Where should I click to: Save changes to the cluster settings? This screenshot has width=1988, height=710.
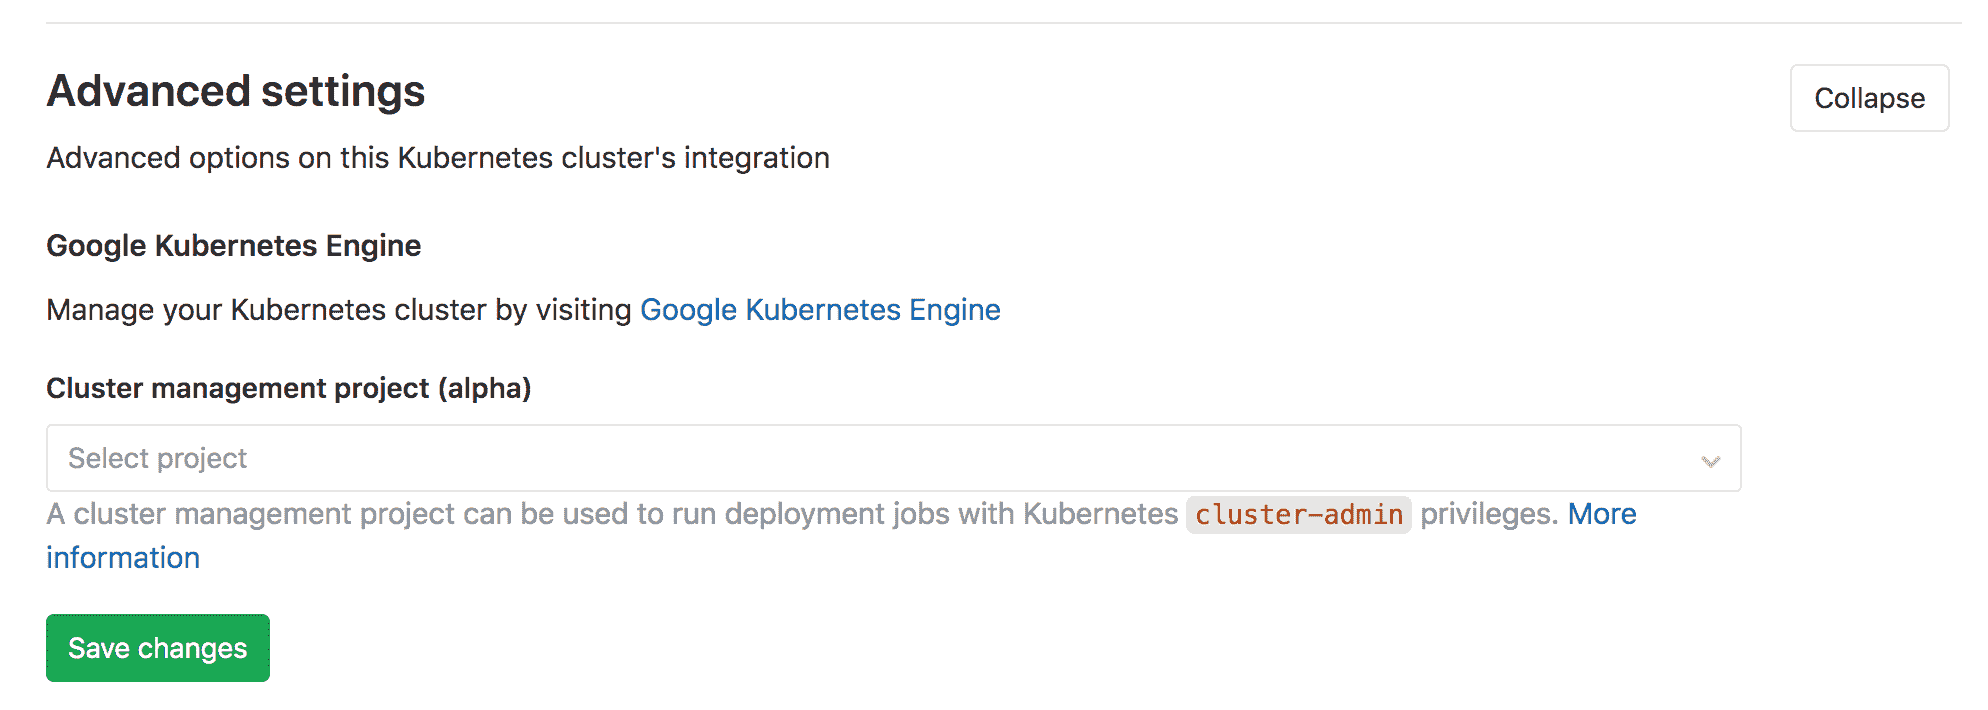tap(157, 647)
